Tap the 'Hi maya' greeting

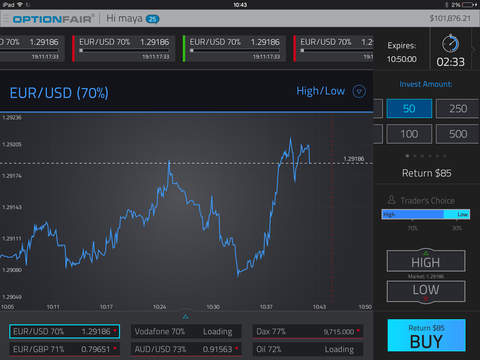click(124, 19)
